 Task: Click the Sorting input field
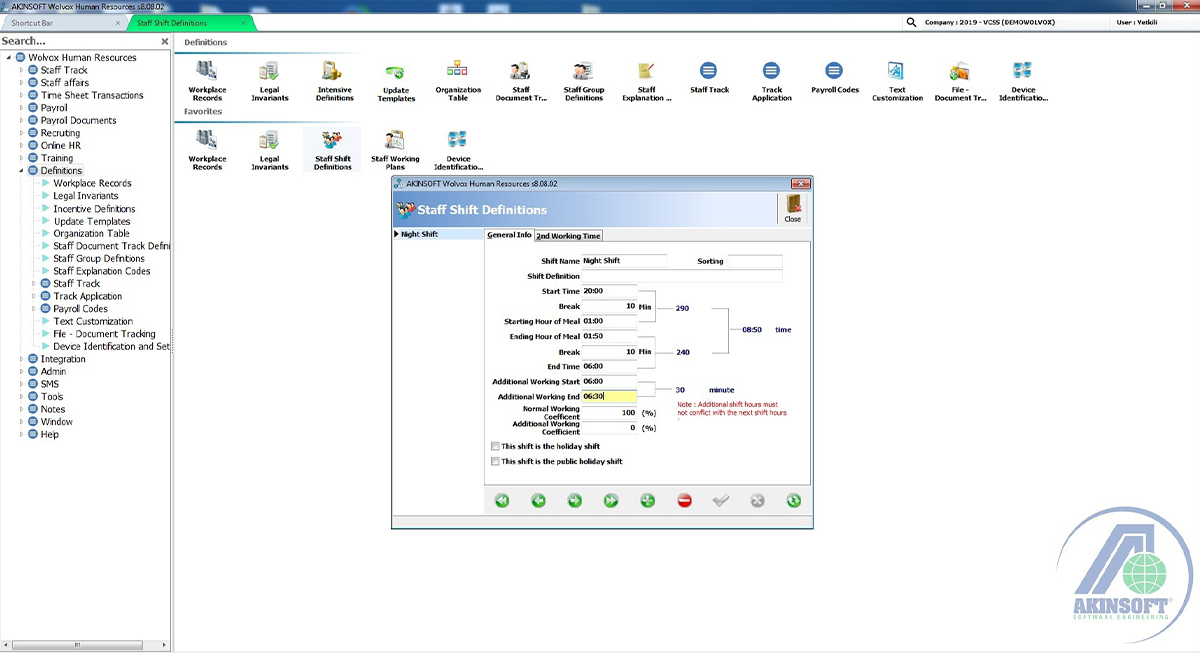tap(754, 261)
